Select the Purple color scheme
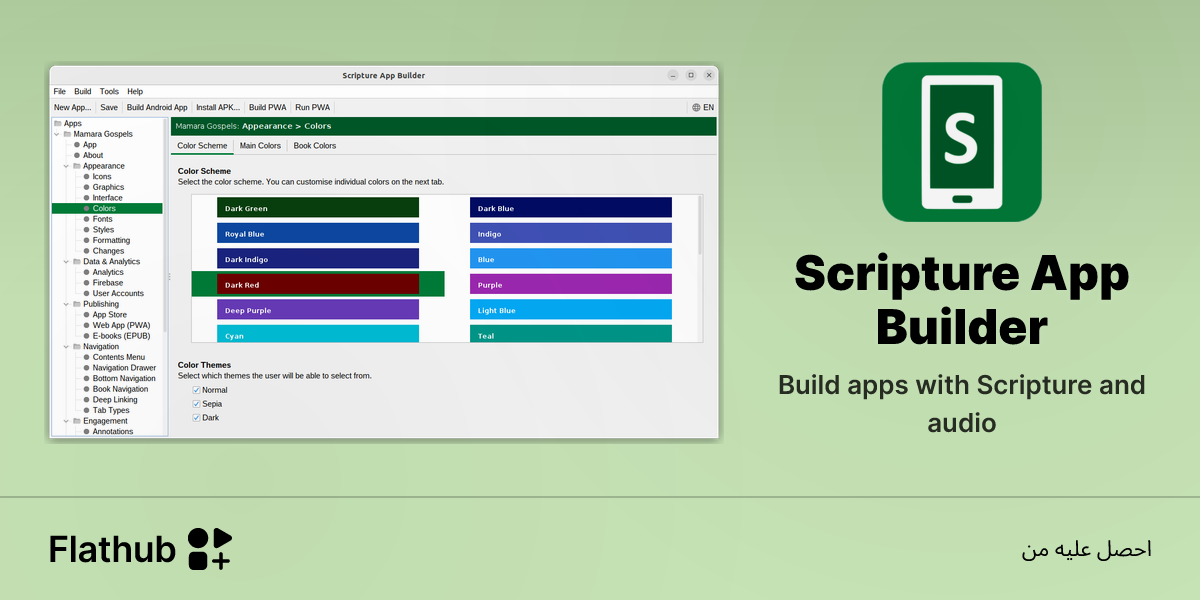Screen dimensions: 1200x600 point(571,285)
